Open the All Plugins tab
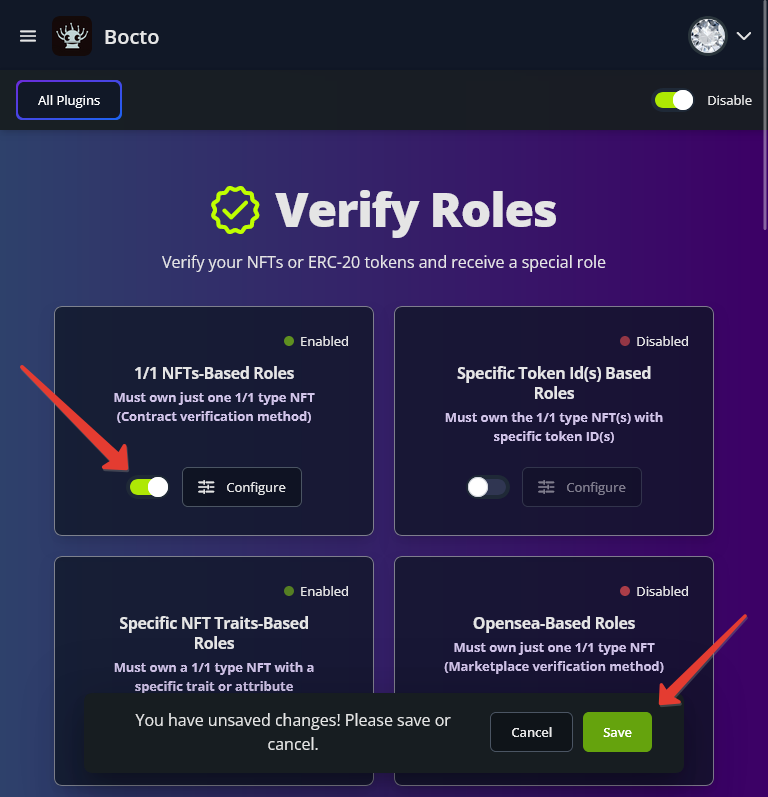Image resolution: width=768 pixels, height=797 pixels. pyautogui.click(x=69, y=100)
